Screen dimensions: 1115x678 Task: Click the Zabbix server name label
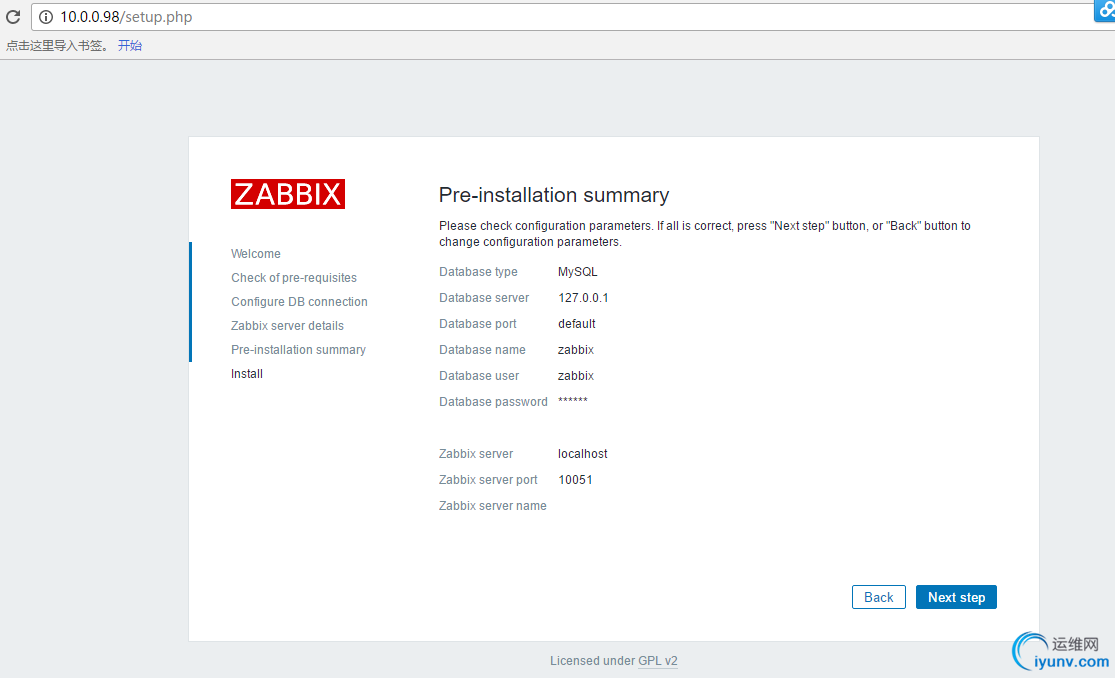(x=492, y=506)
